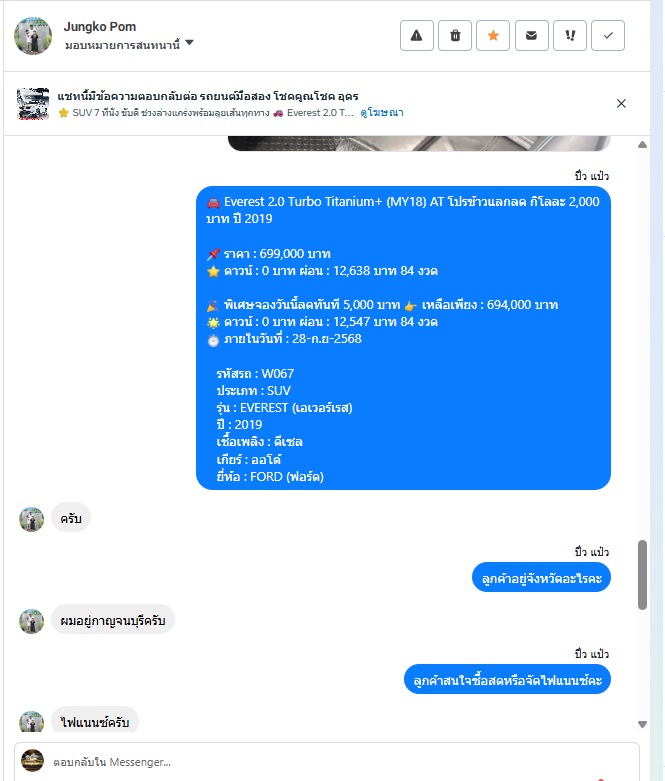Viewport: 665px width, 781px height.
Task: Click the scroll down arrow in chat
Action: (643, 724)
